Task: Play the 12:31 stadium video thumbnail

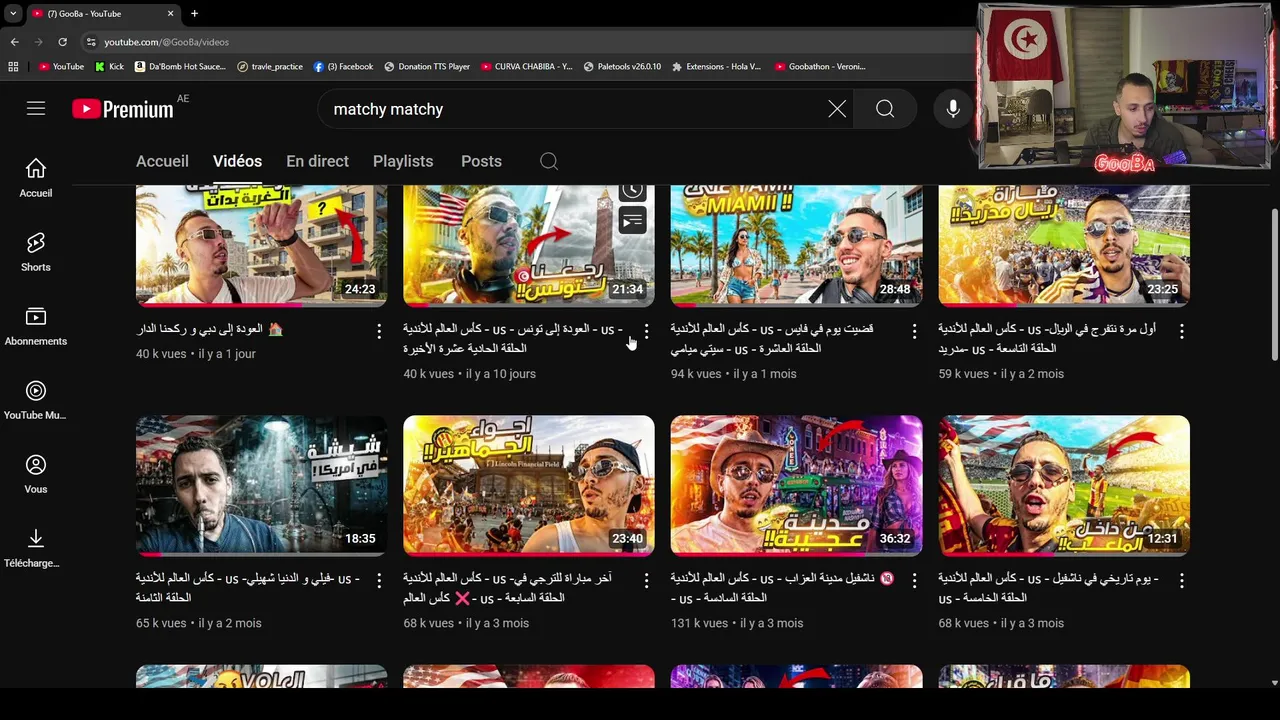Action: 1064,485
